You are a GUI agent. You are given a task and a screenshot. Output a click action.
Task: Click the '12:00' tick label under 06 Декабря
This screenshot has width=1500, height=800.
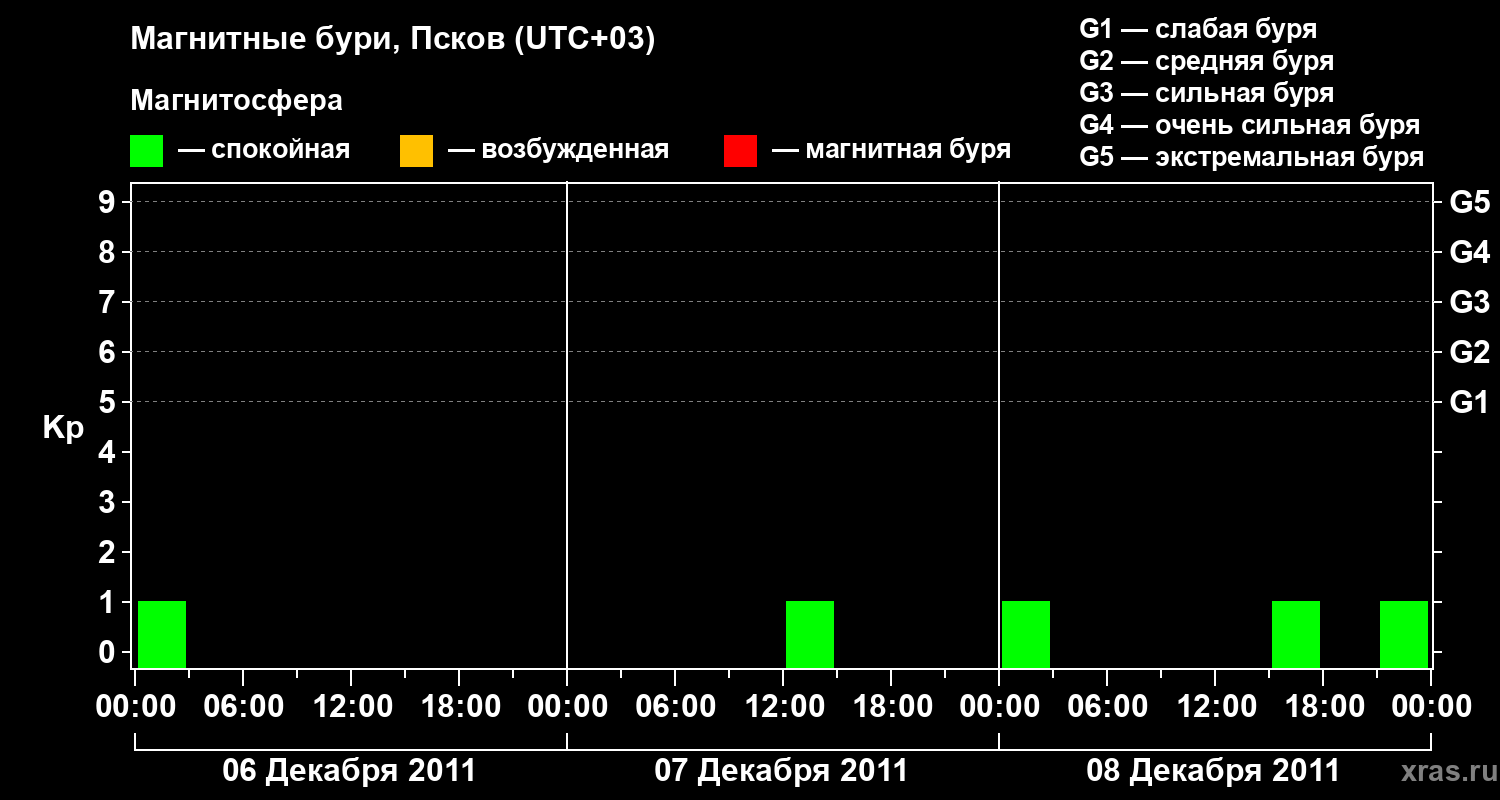click(x=351, y=707)
